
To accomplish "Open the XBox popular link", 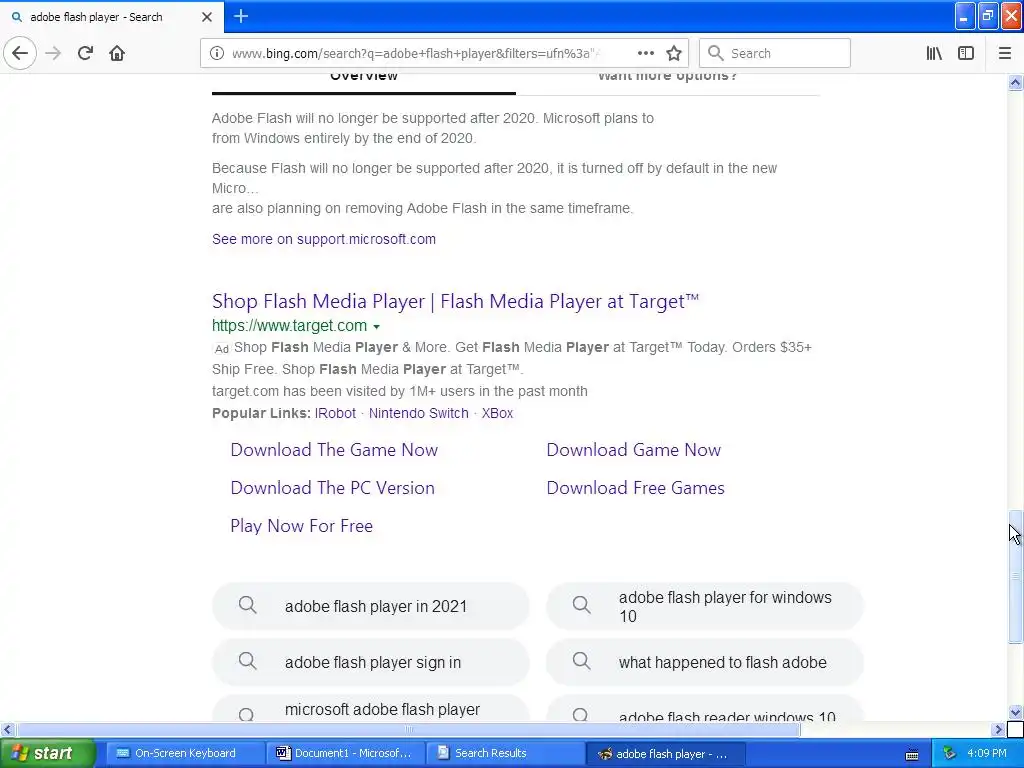I will 497,413.
